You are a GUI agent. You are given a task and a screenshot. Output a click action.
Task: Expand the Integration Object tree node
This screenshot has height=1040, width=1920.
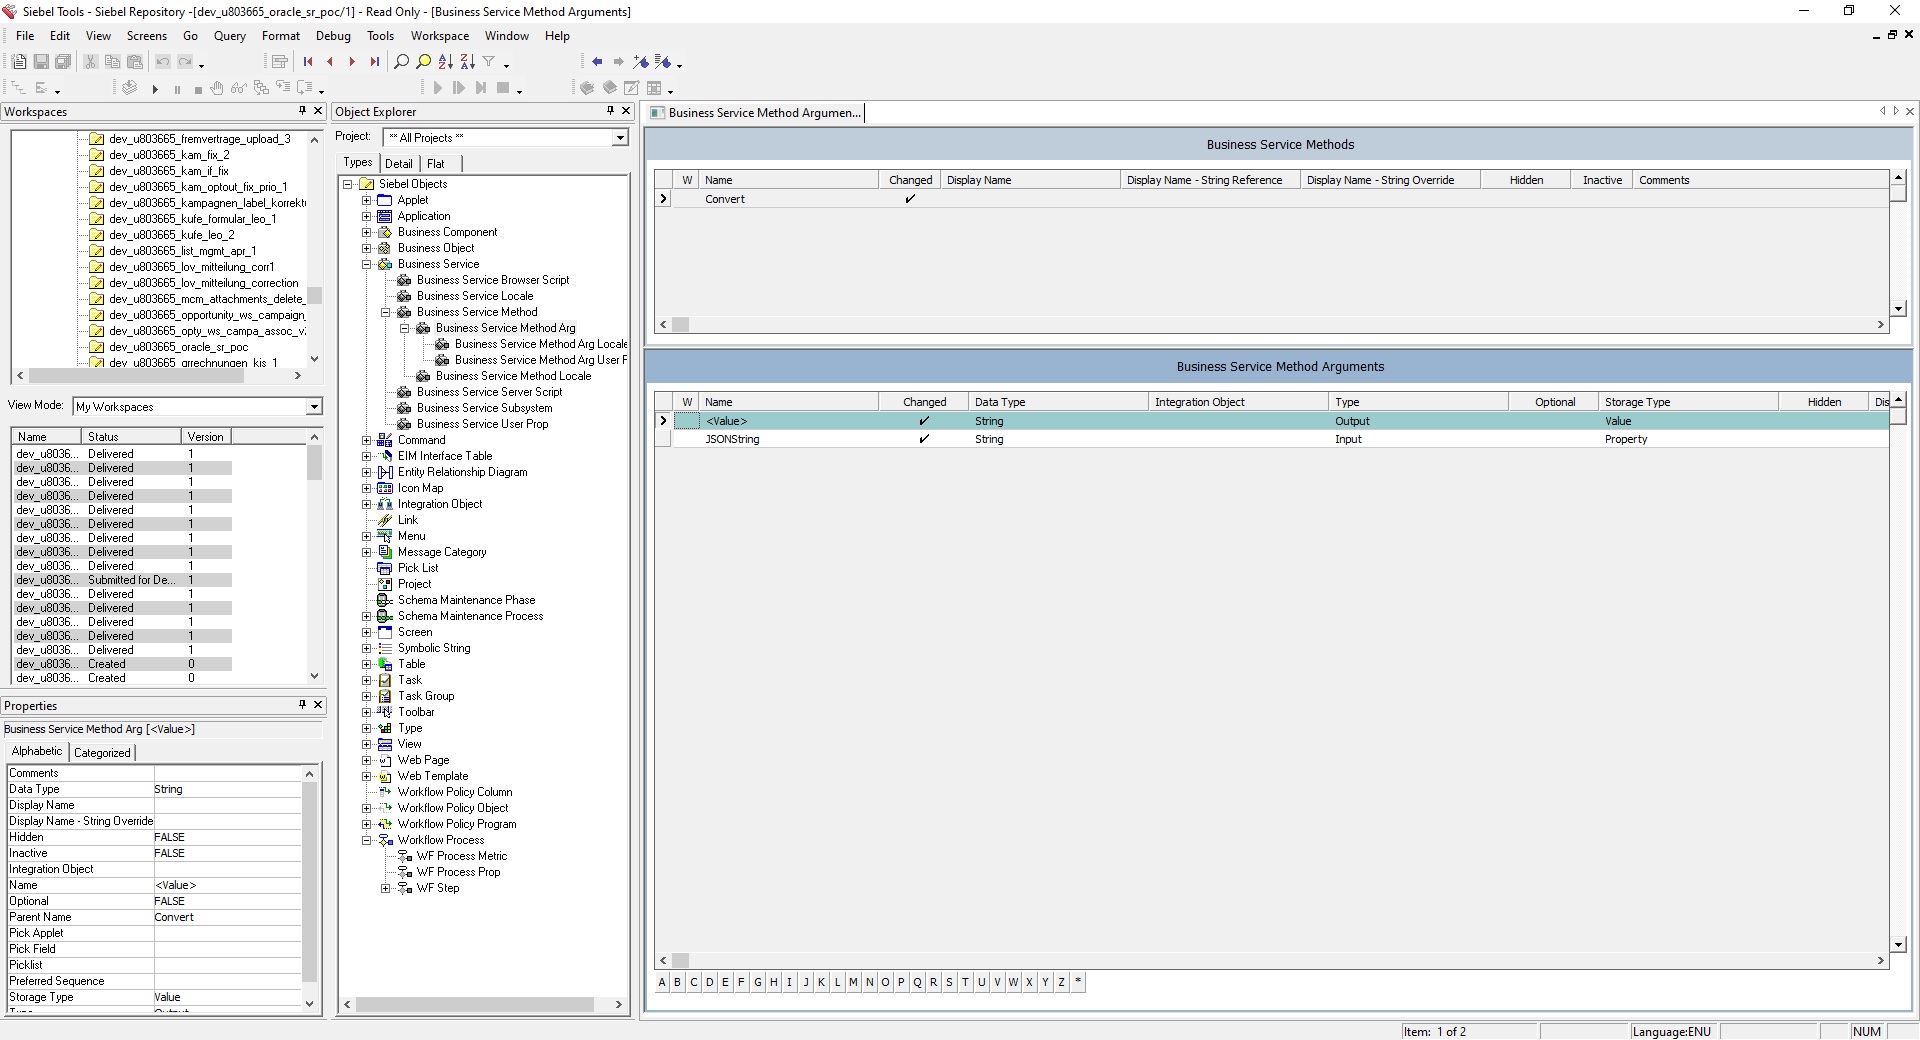click(366, 504)
